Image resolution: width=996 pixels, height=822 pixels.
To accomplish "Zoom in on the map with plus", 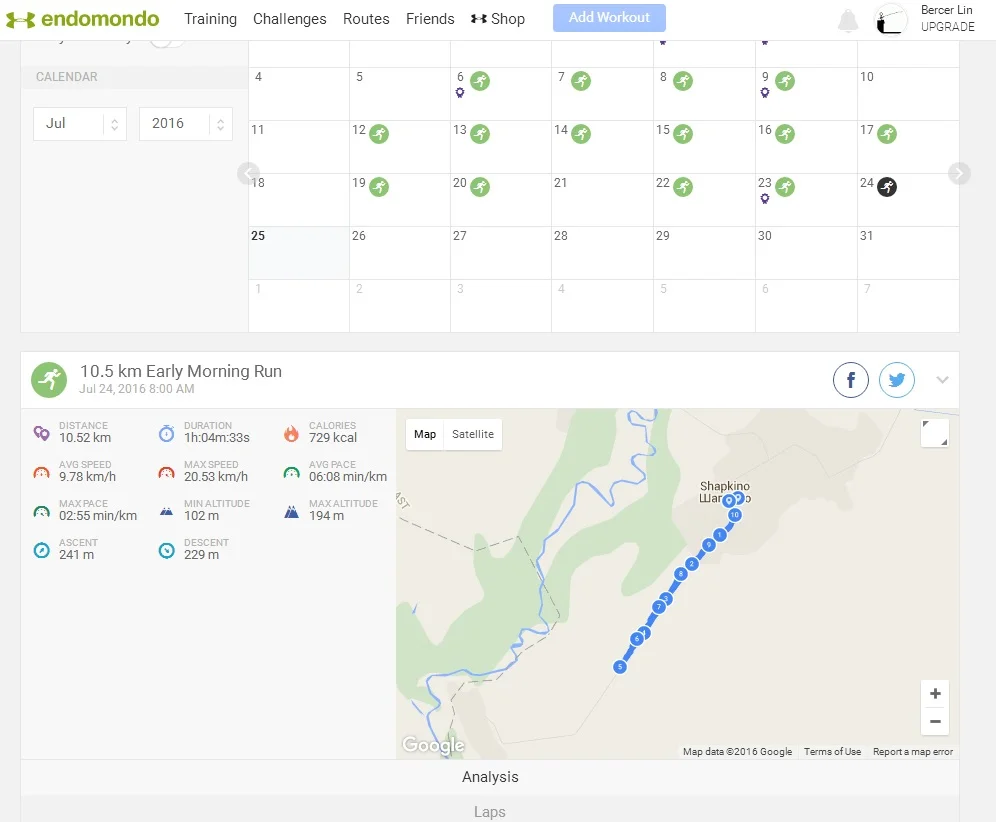I will 935,694.
